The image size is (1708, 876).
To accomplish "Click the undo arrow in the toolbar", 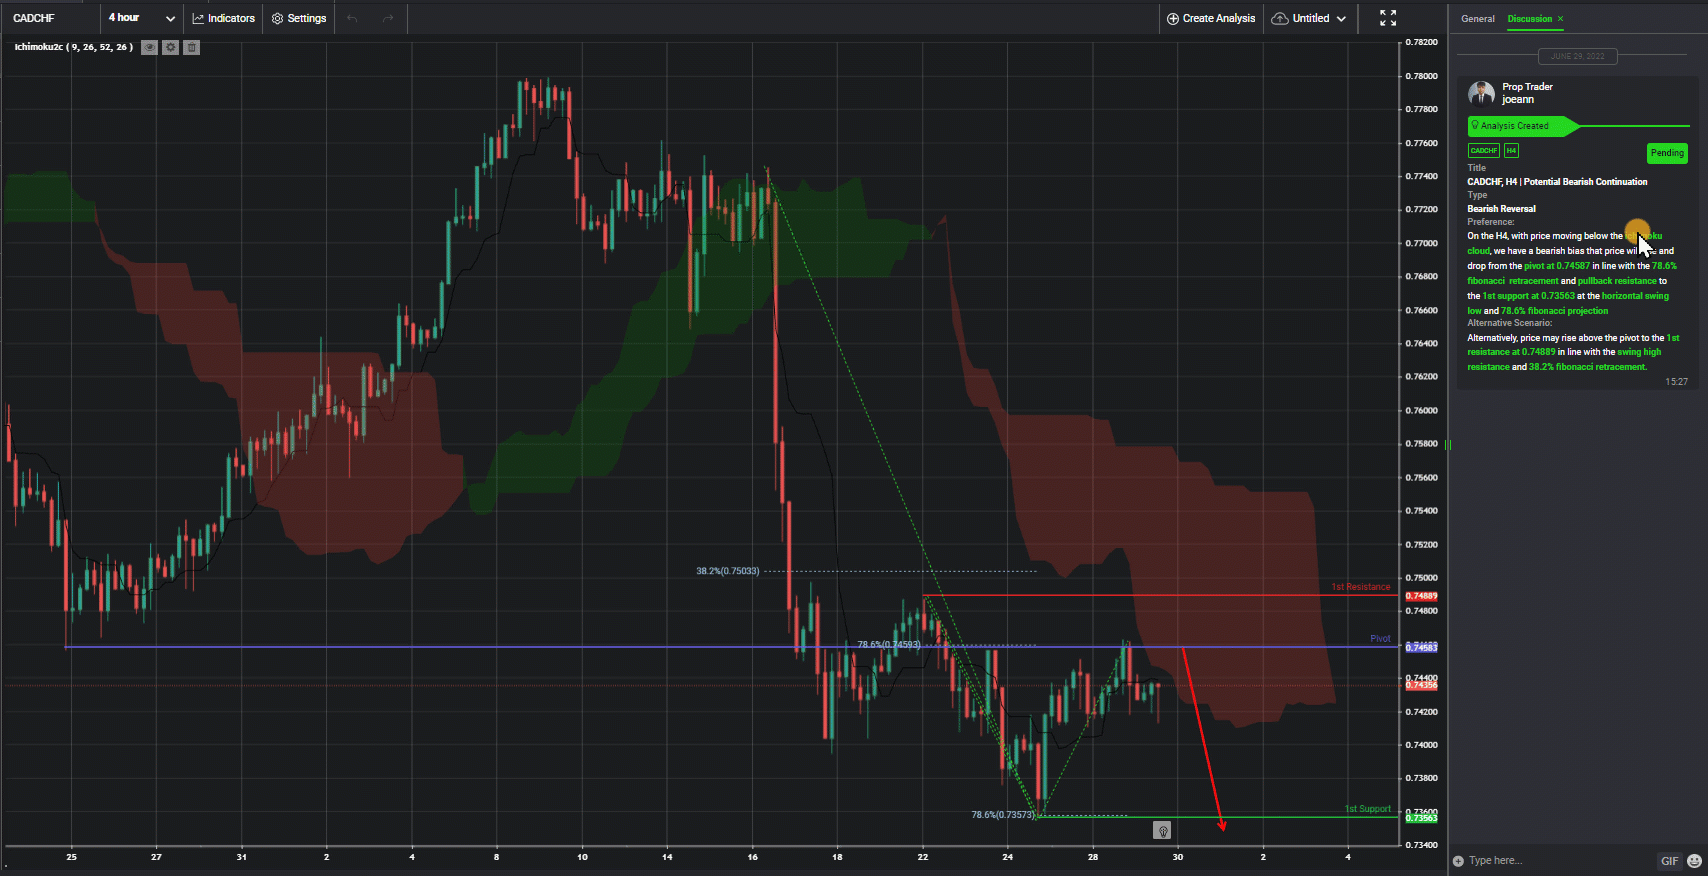I will tap(352, 18).
